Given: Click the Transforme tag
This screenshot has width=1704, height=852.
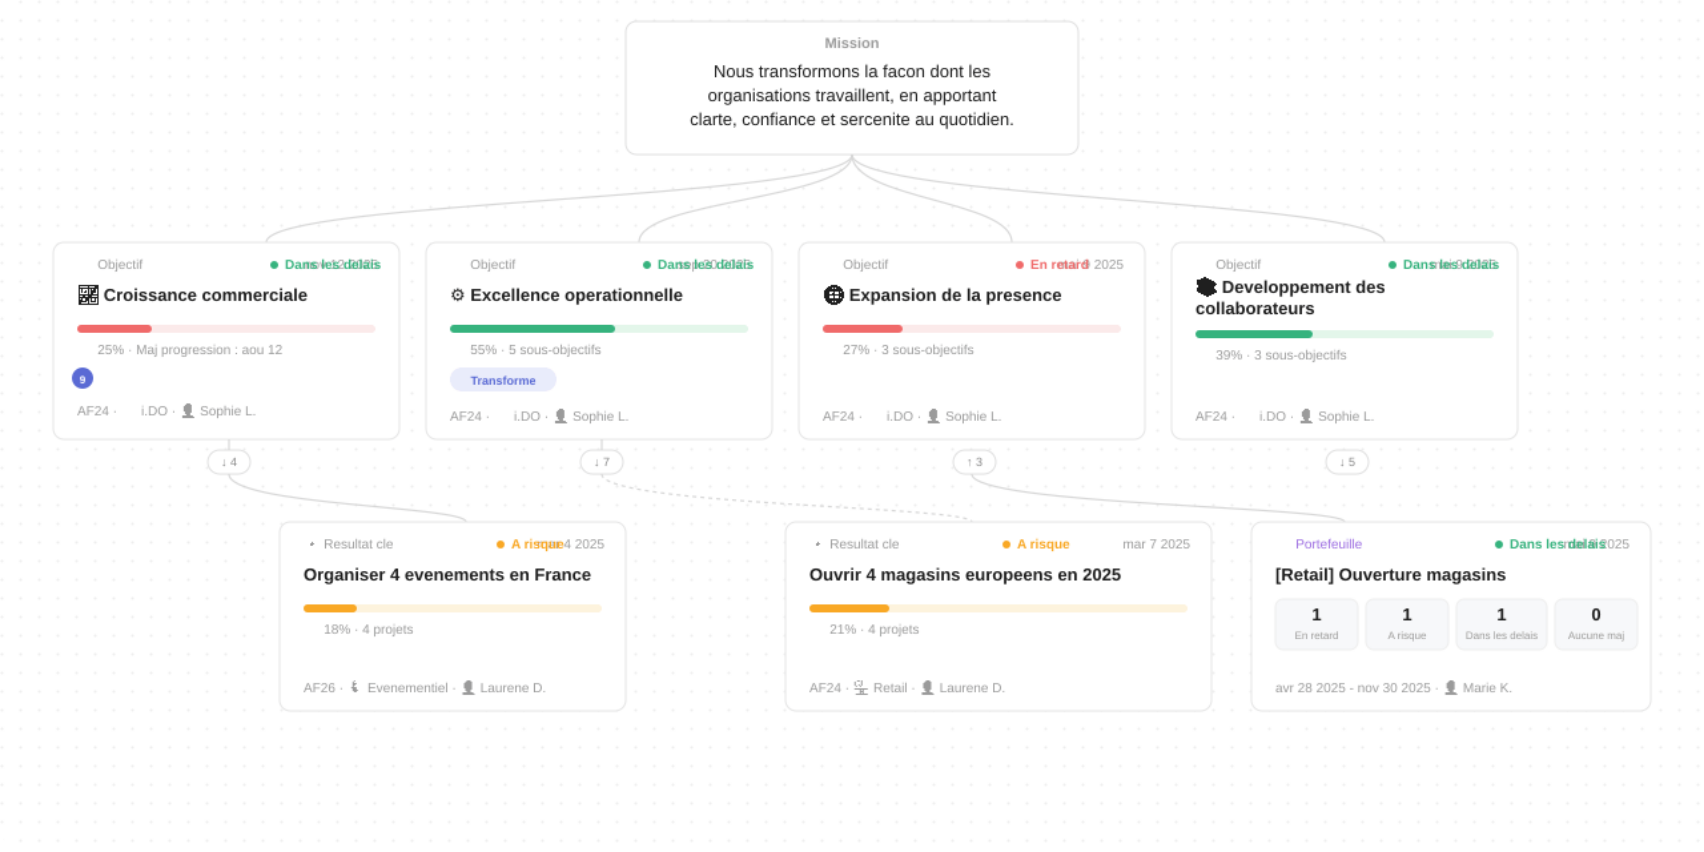Looking at the screenshot, I should point(503,380).
